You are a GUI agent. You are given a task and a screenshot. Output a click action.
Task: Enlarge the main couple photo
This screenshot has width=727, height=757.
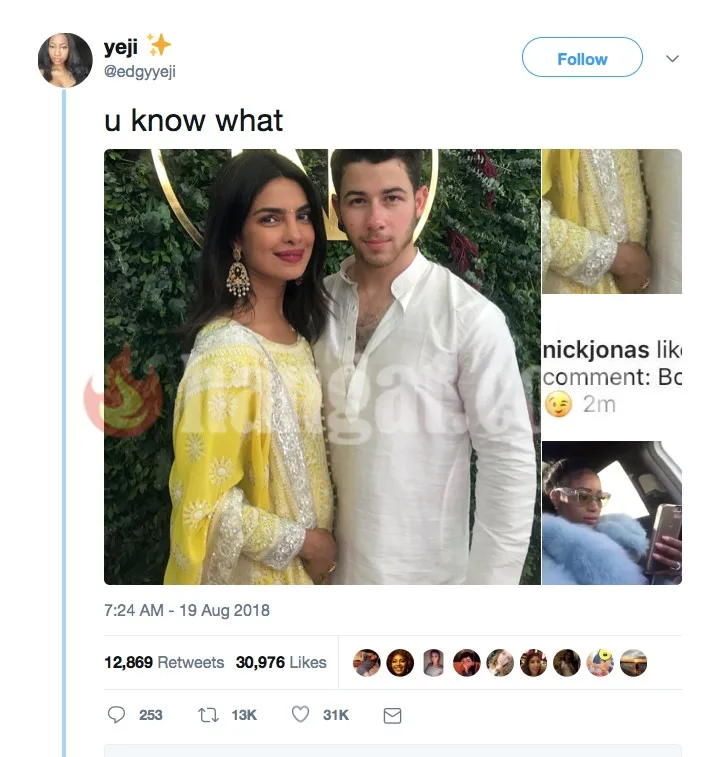tap(322, 367)
